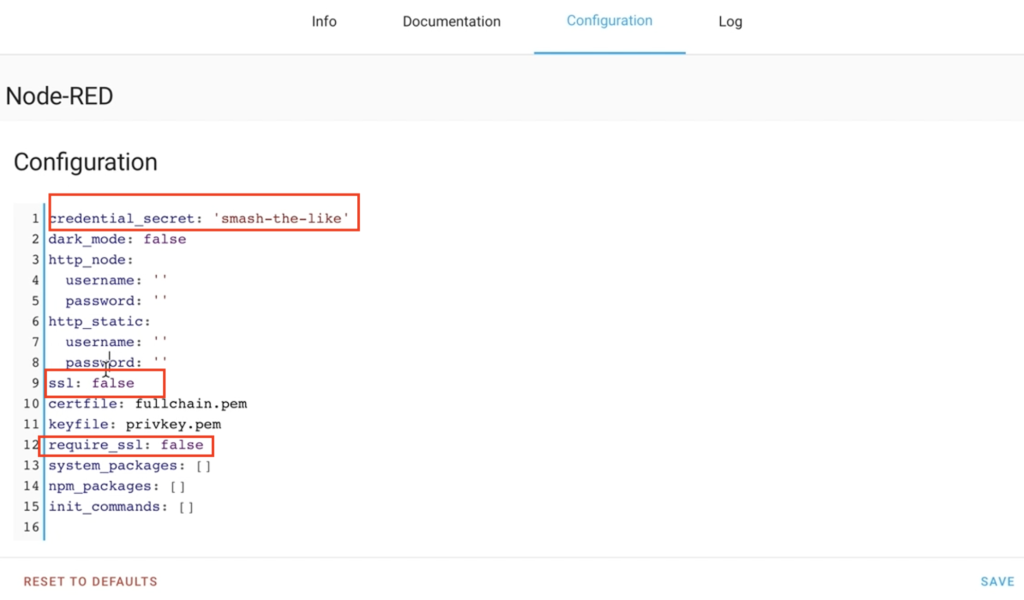Click the keyfile: privkey.pem line
Viewport: 1024px width, 600px height.
[x=135, y=424]
